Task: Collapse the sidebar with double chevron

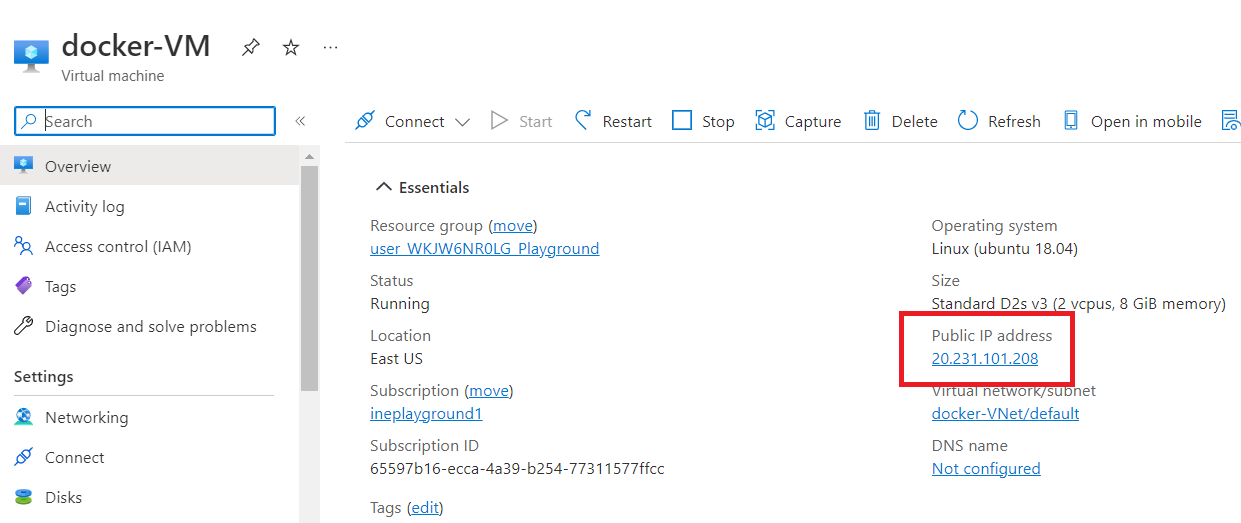Action: (x=300, y=121)
